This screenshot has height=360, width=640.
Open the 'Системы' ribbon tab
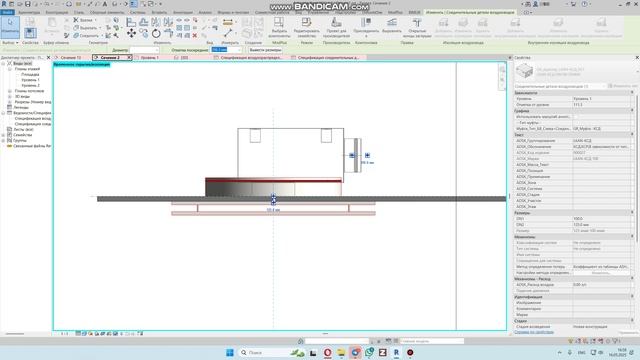[x=137, y=12]
